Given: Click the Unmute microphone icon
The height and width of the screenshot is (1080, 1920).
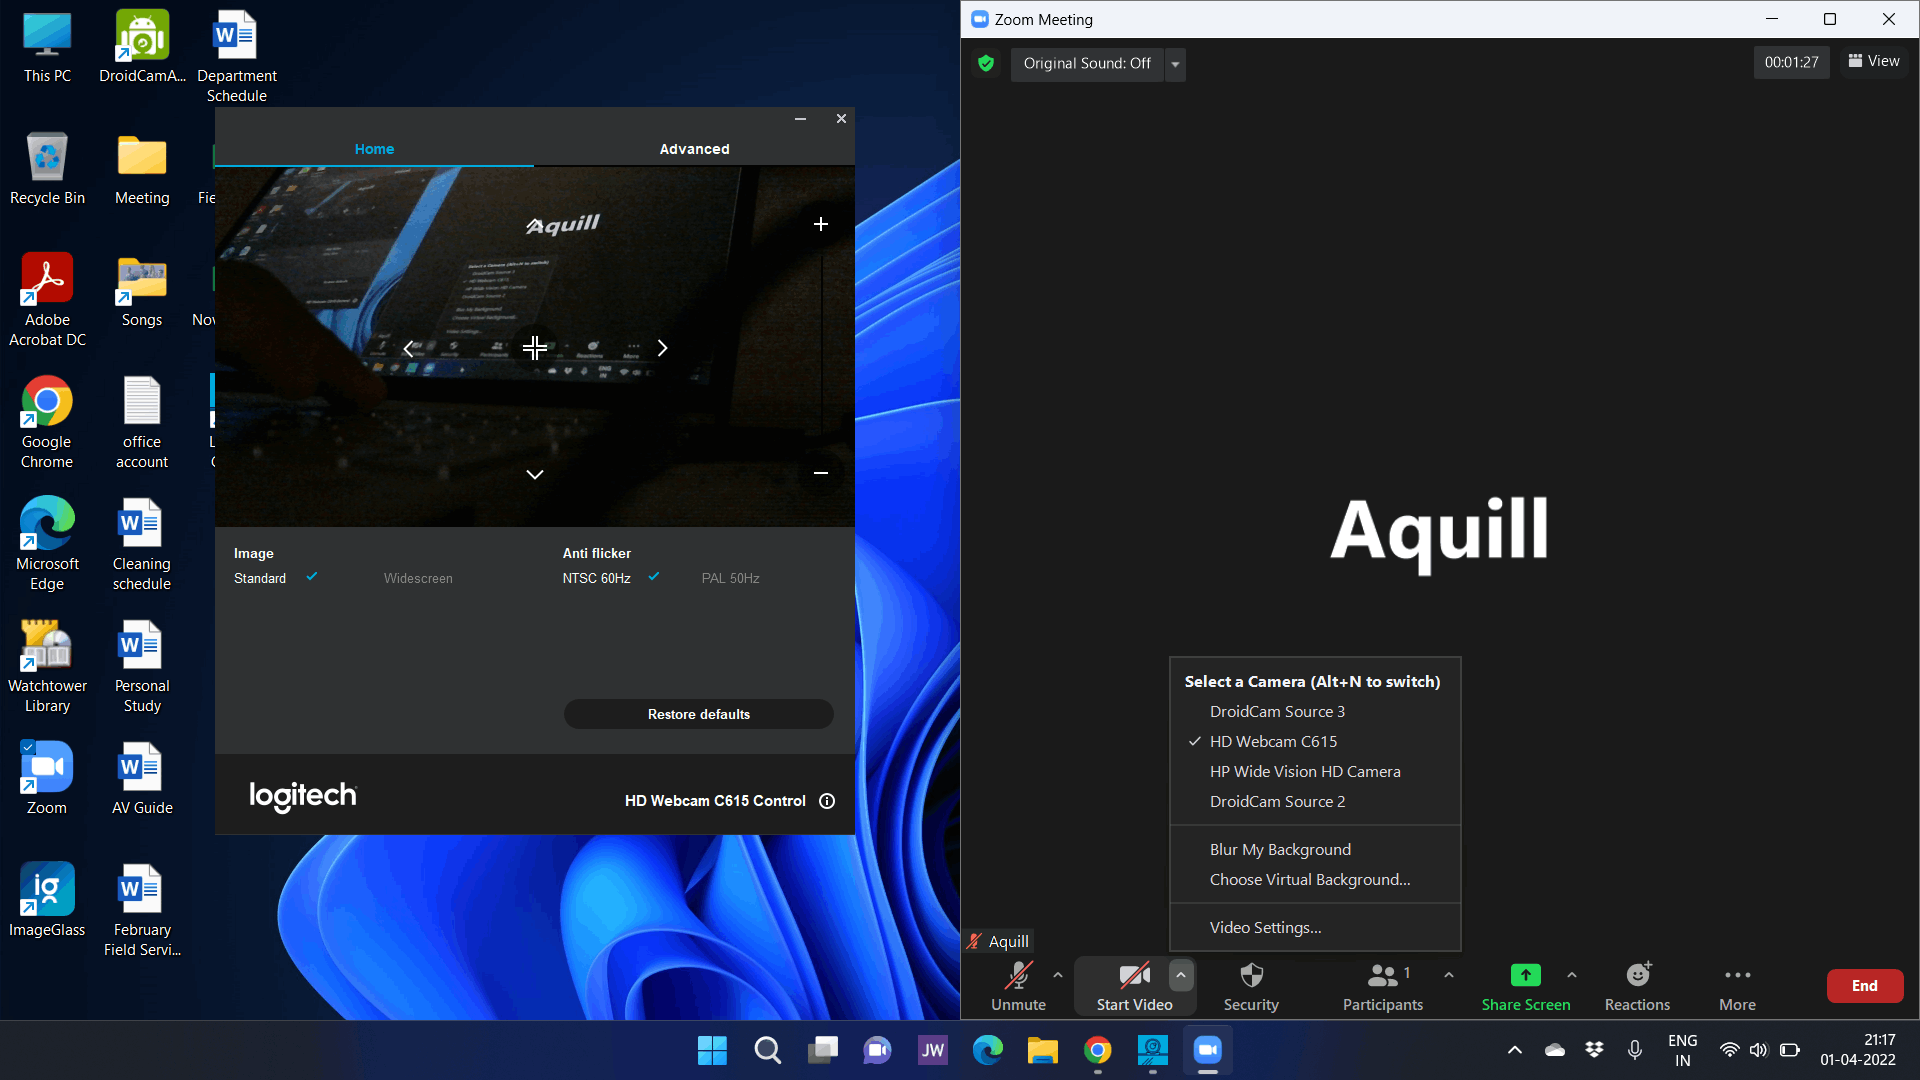Looking at the screenshot, I should click(1018, 976).
